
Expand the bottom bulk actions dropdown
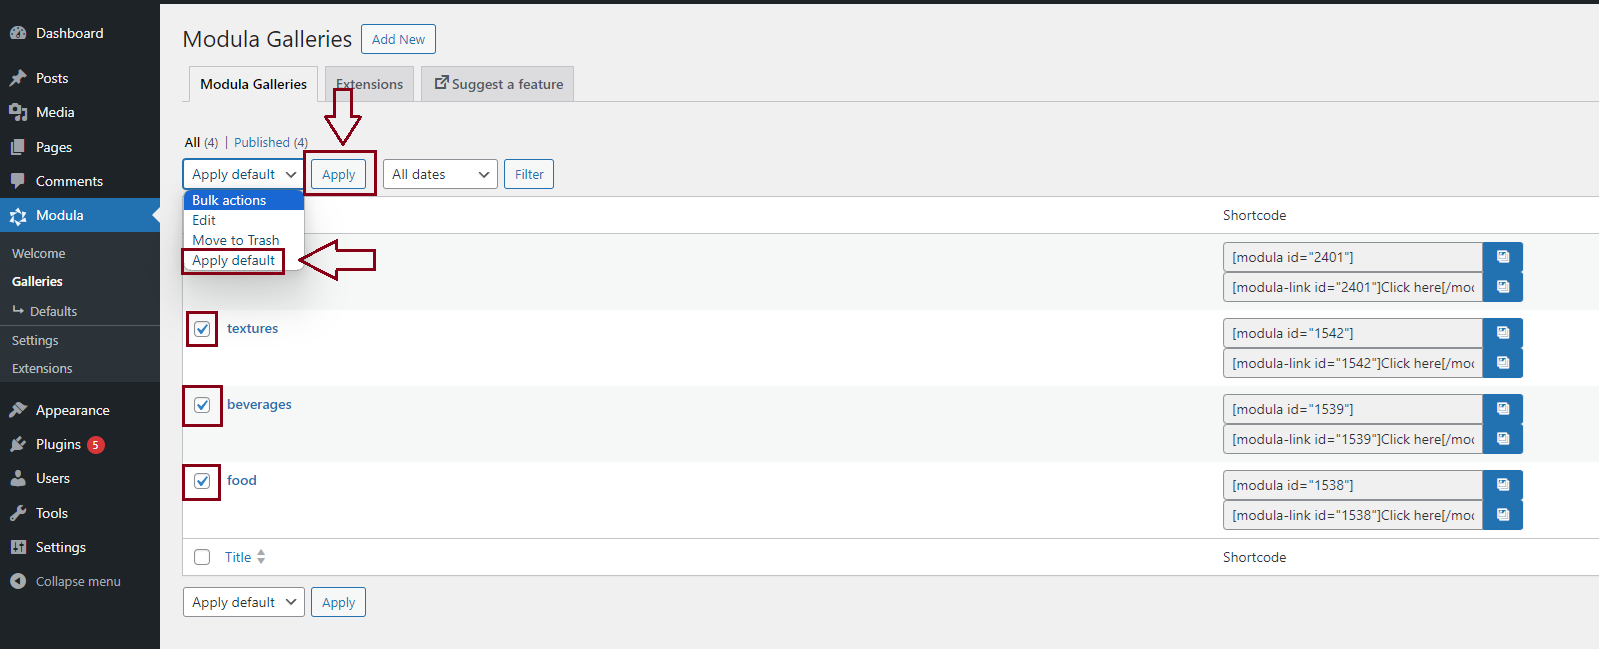coord(243,602)
